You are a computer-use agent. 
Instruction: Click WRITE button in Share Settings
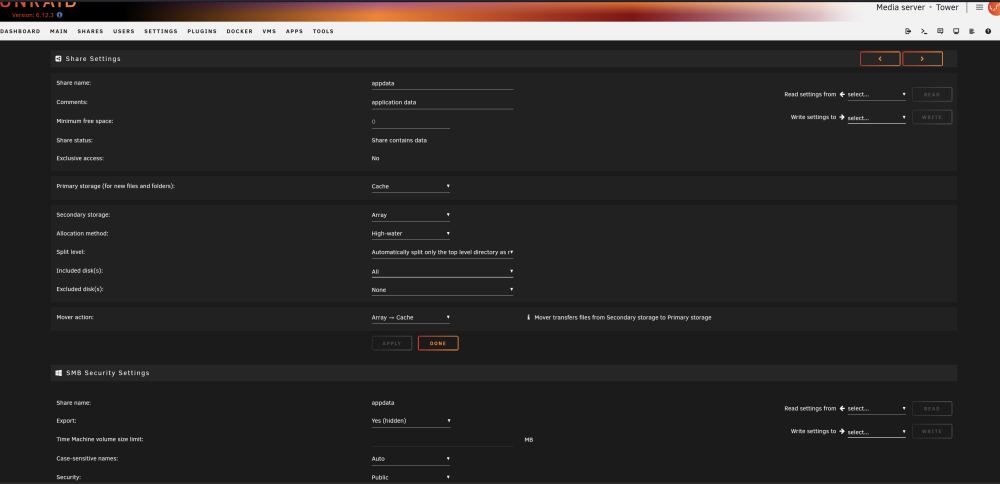point(932,117)
